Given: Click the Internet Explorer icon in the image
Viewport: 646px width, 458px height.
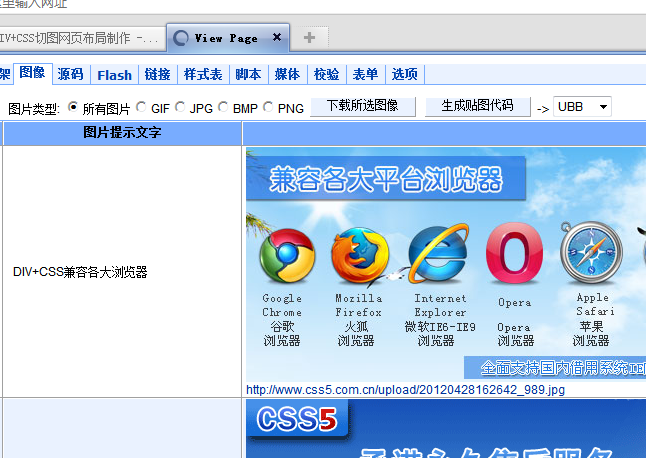Looking at the screenshot, I should 438,254.
